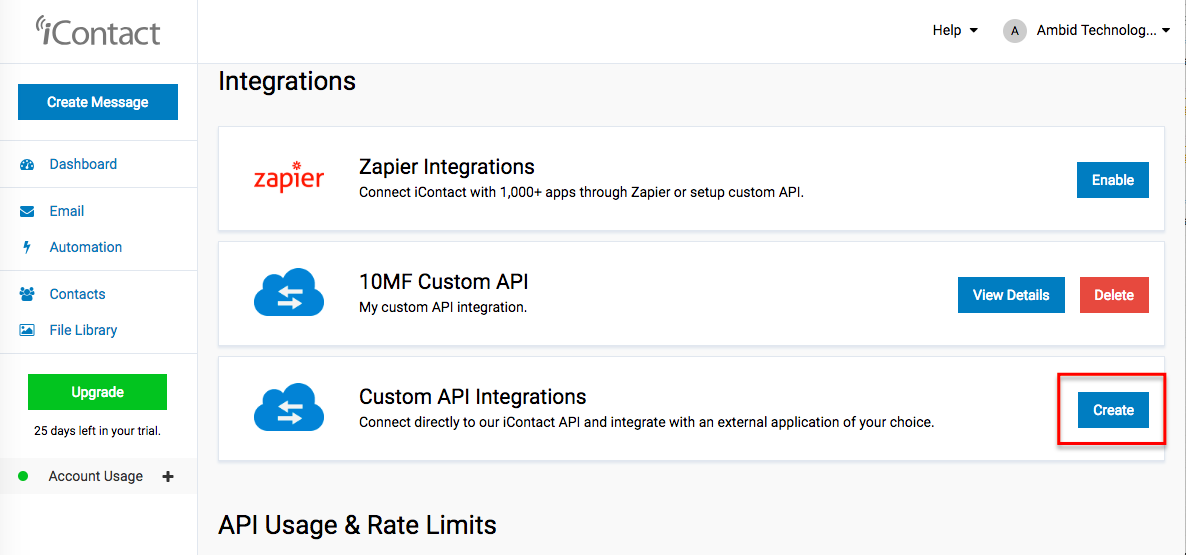The width and height of the screenshot is (1186, 555).
Task: Open the Help dropdown menu
Action: click(x=955, y=30)
